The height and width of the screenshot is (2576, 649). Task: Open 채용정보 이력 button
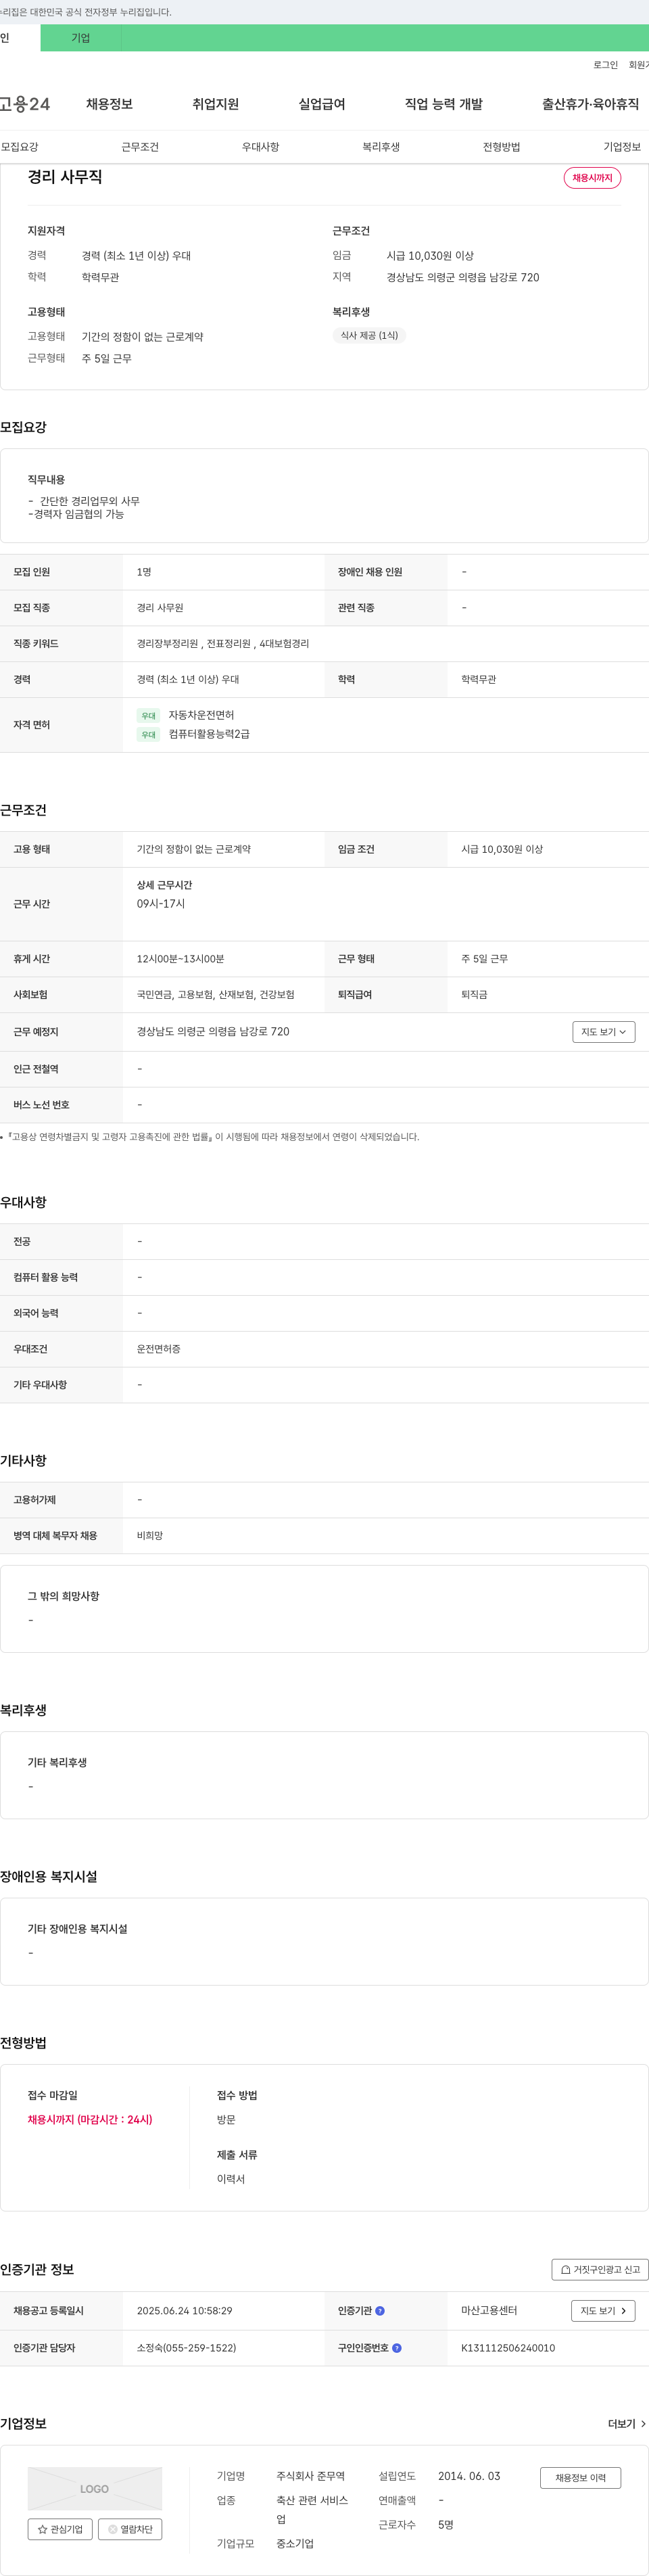coord(580,2478)
